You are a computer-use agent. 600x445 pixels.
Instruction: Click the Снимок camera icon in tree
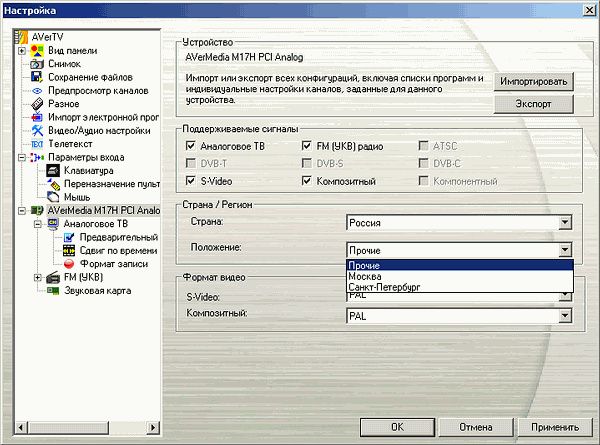pyautogui.click(x=37, y=64)
